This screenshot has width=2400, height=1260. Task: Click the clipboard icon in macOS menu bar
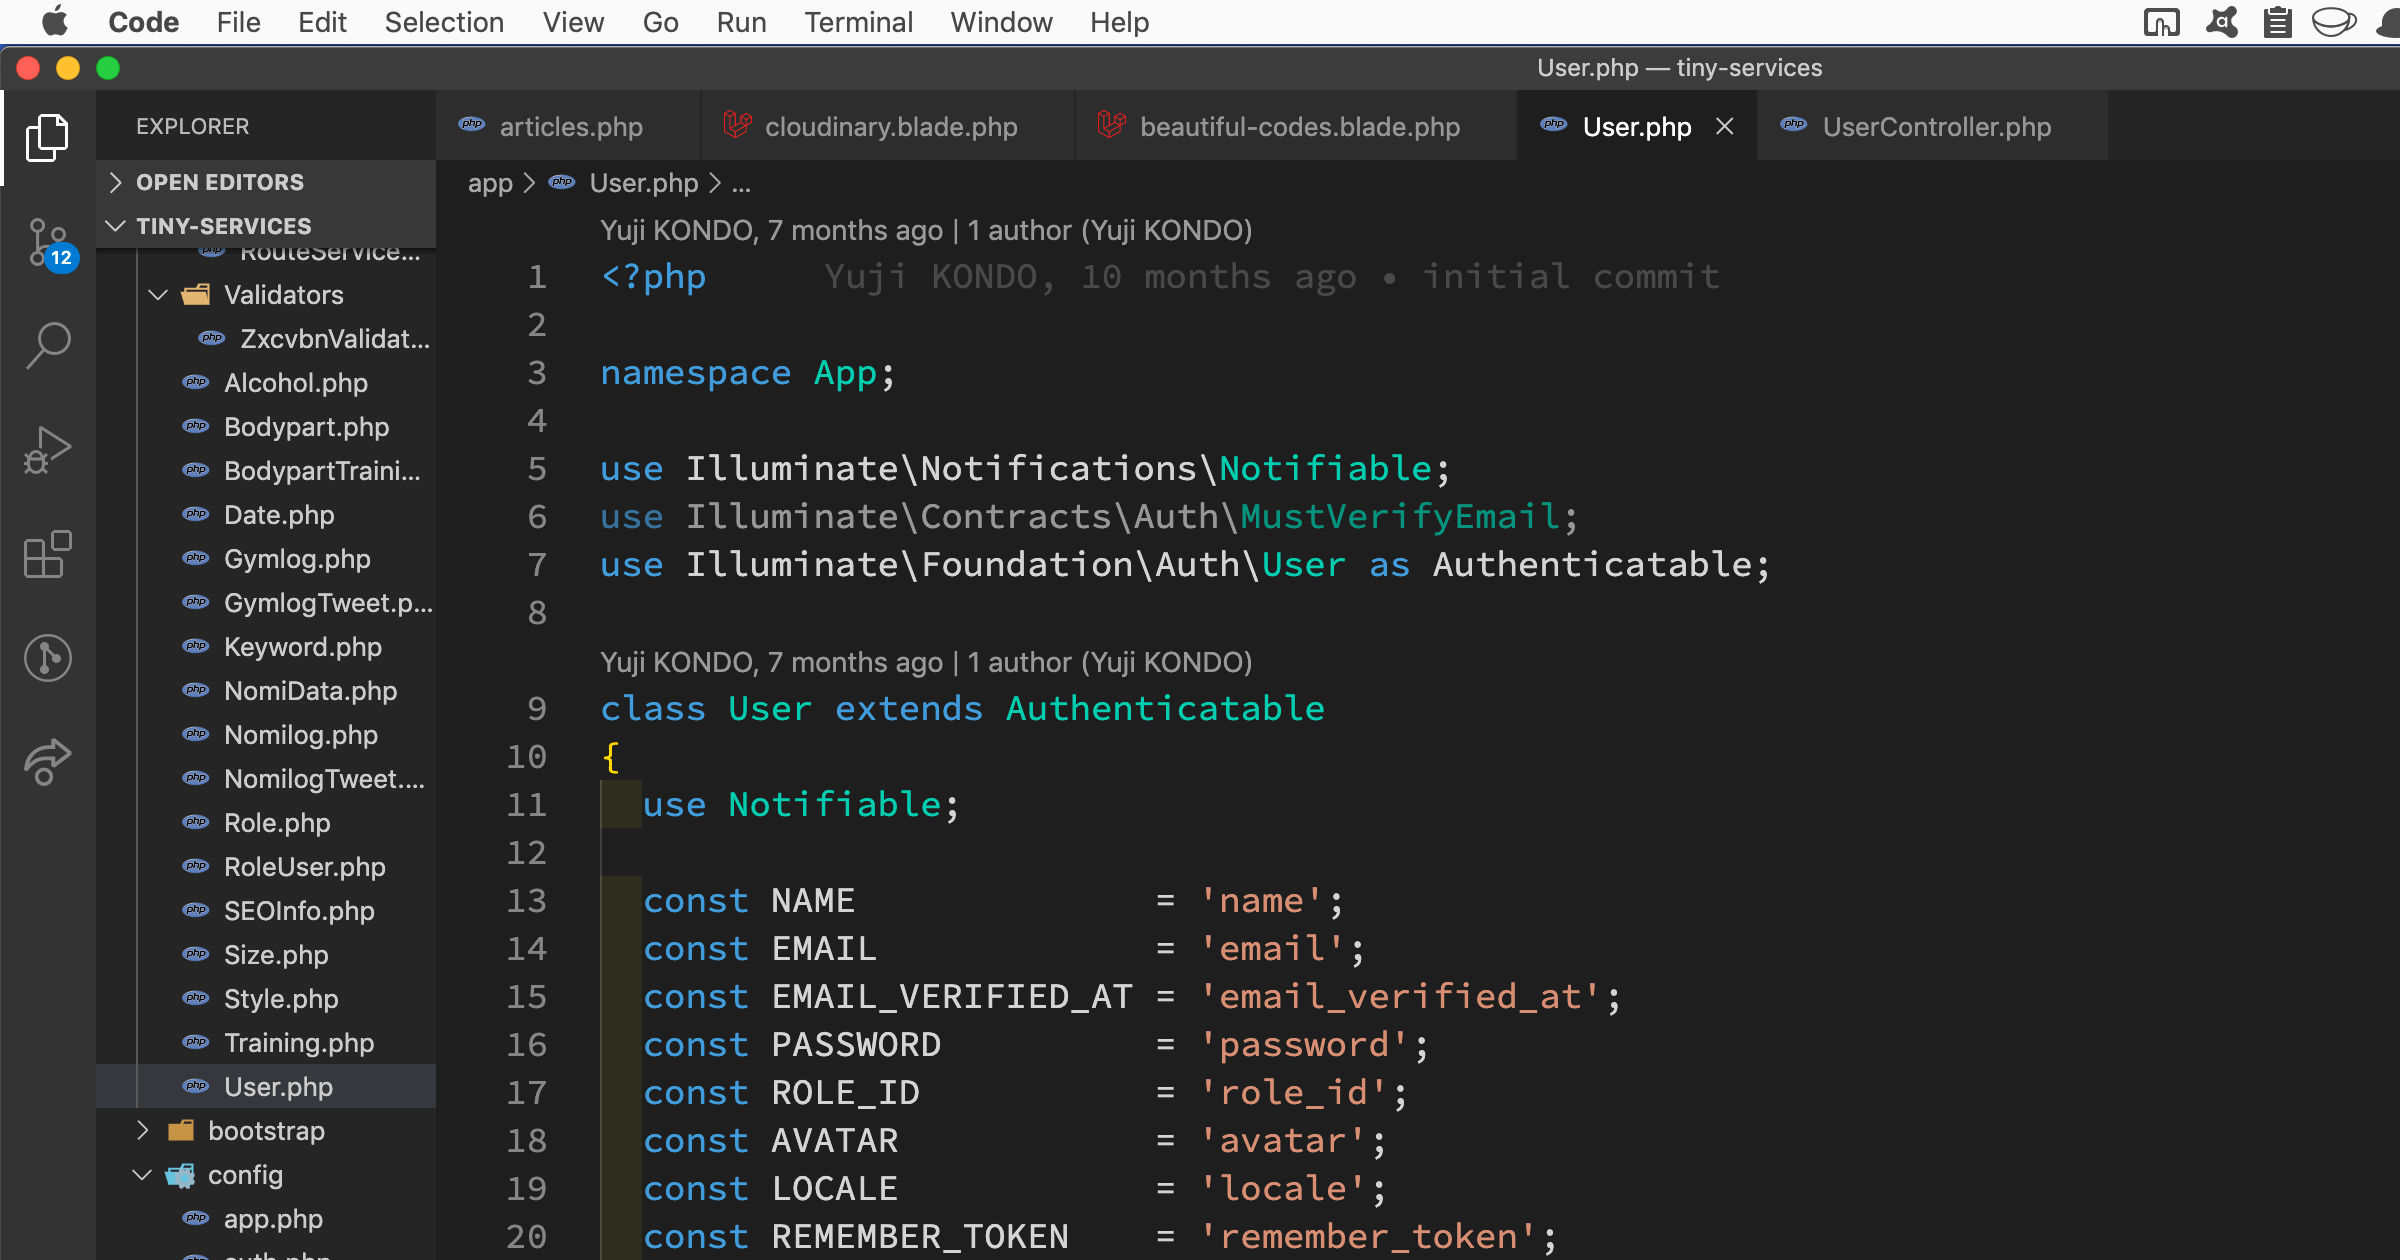2277,22
